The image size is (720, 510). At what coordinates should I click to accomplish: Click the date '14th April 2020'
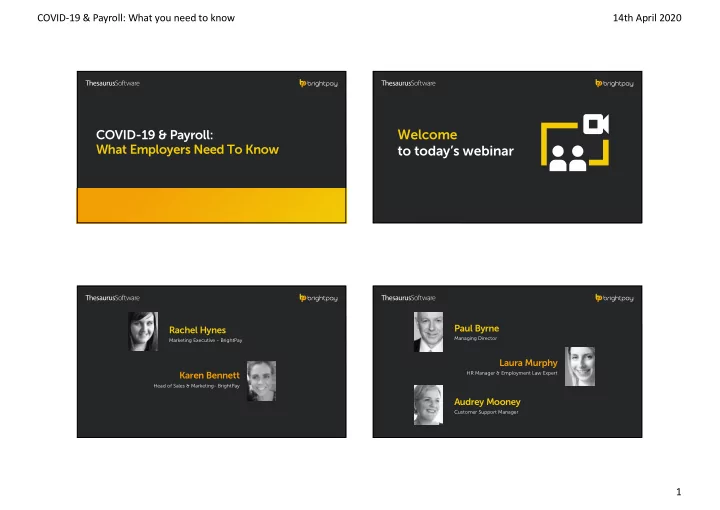(x=647, y=18)
